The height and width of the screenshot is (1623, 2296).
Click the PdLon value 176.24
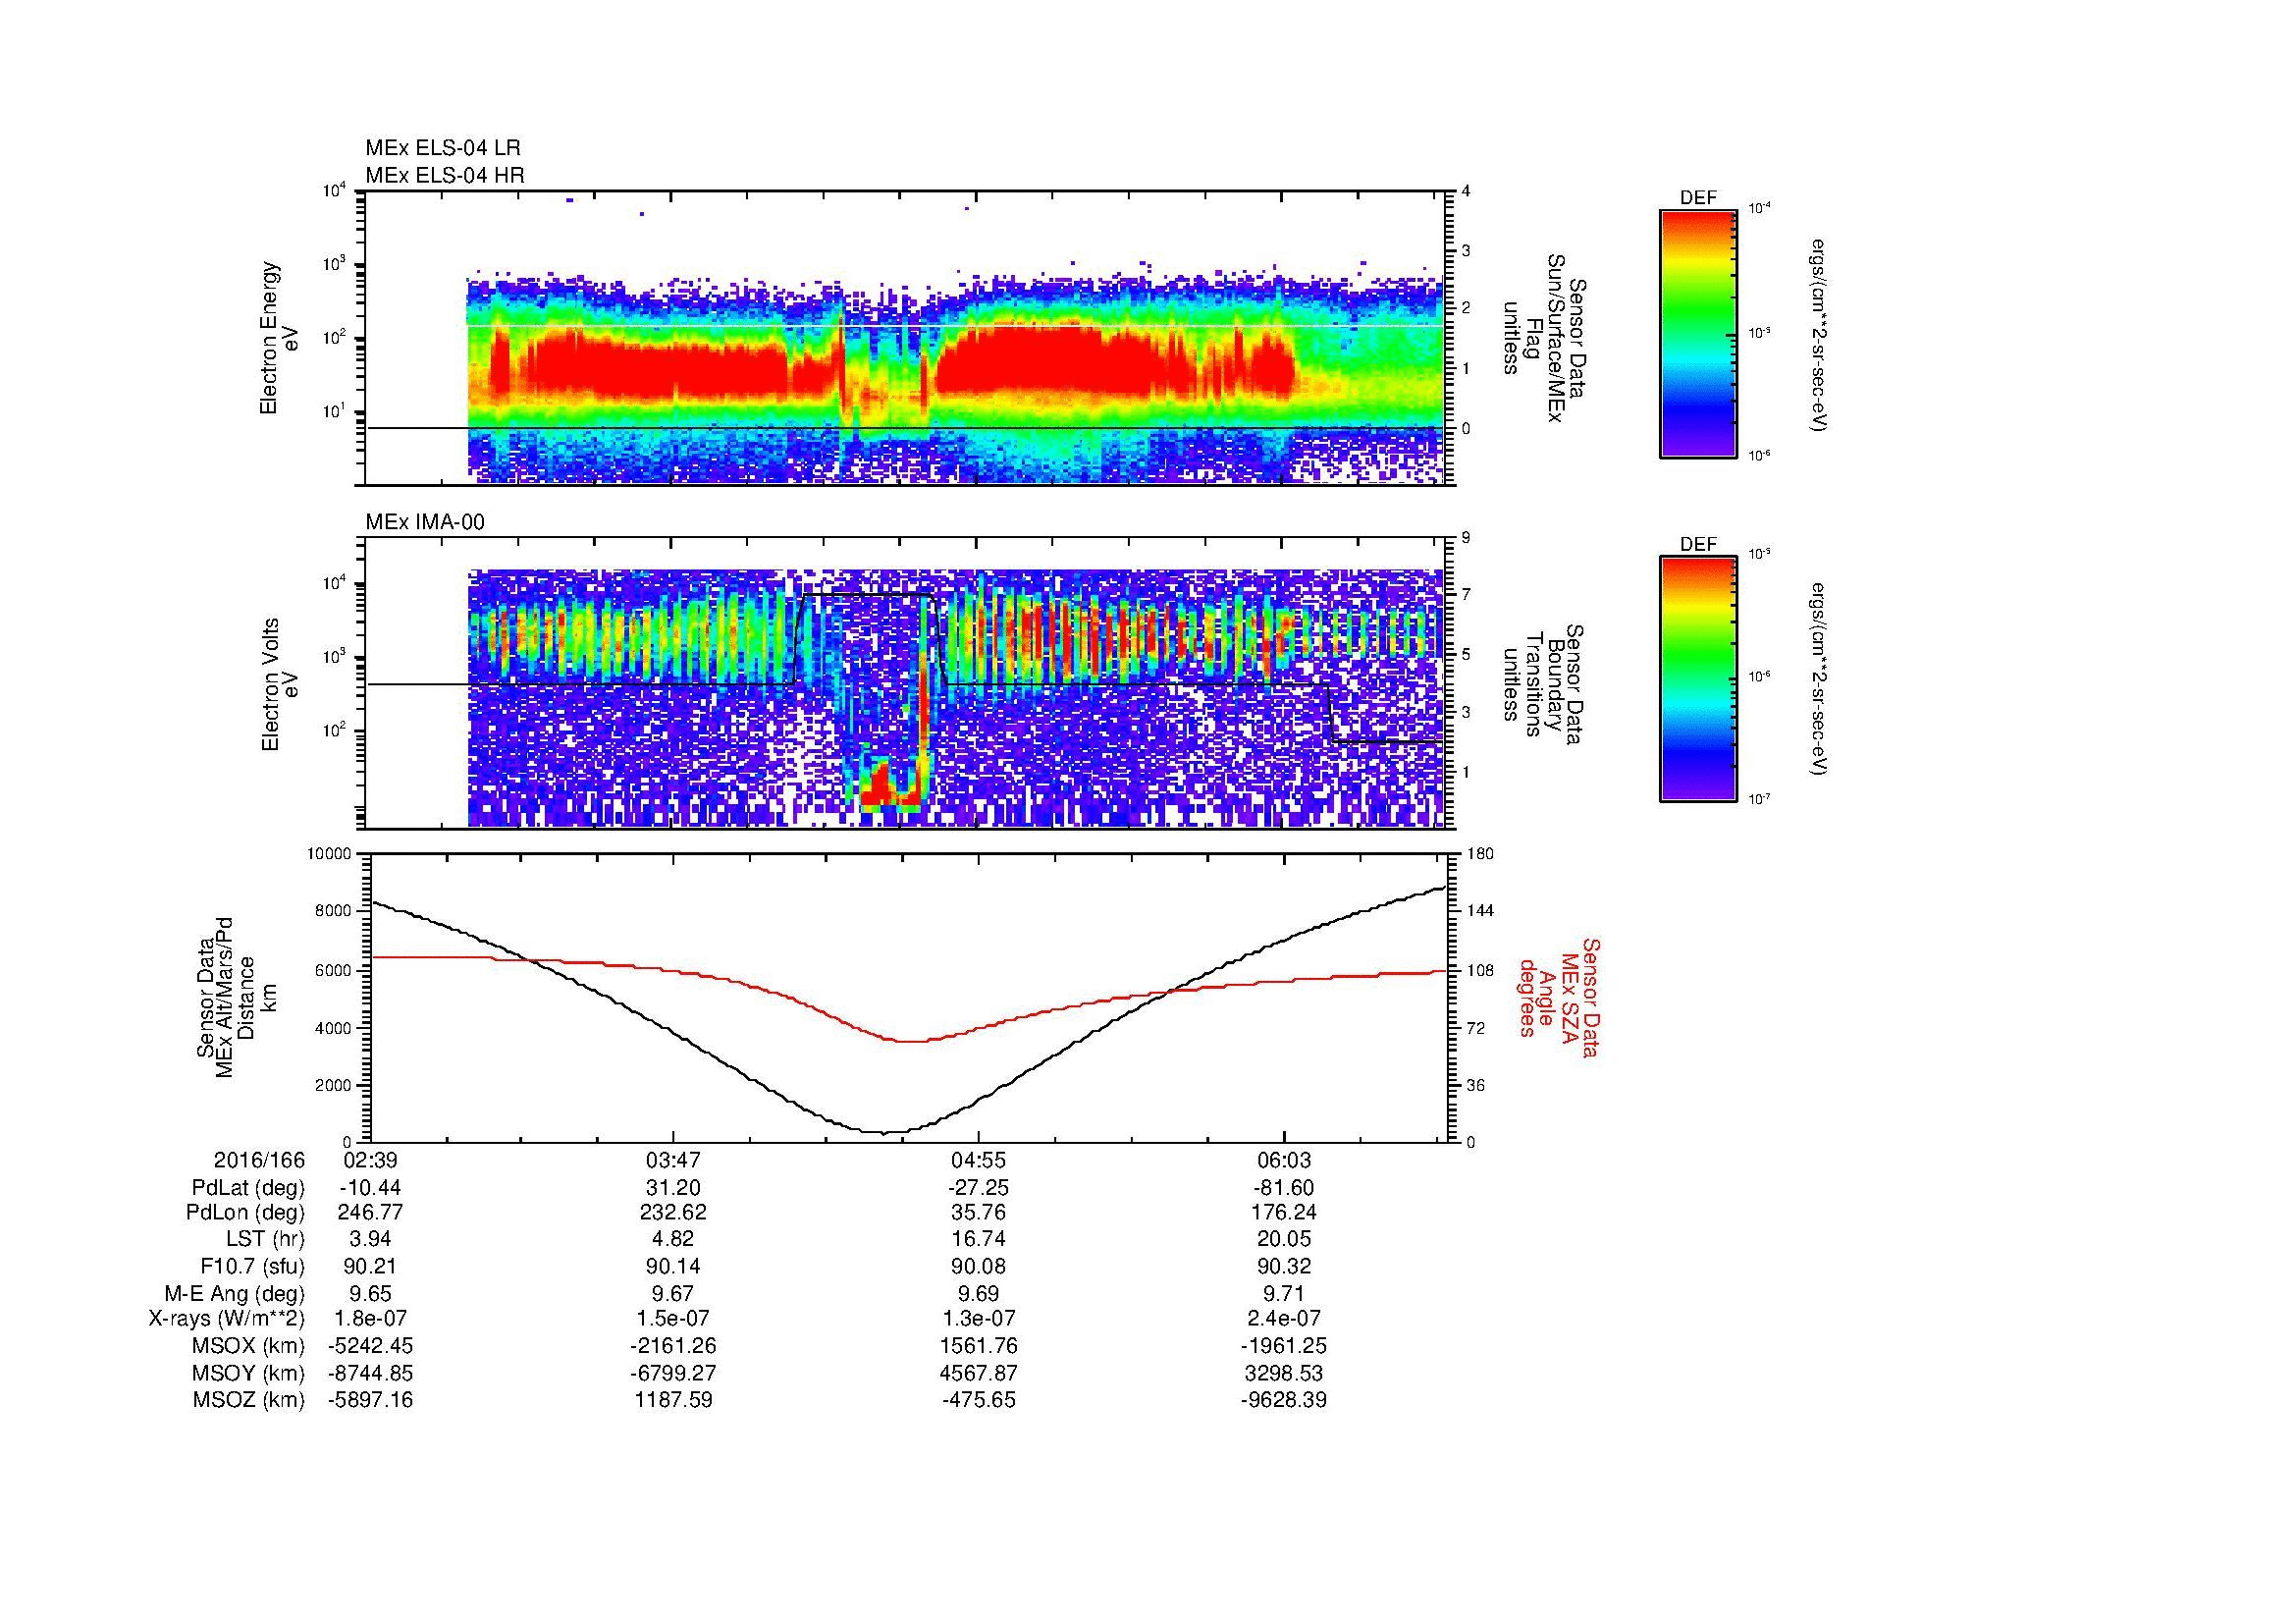[x=1283, y=1213]
